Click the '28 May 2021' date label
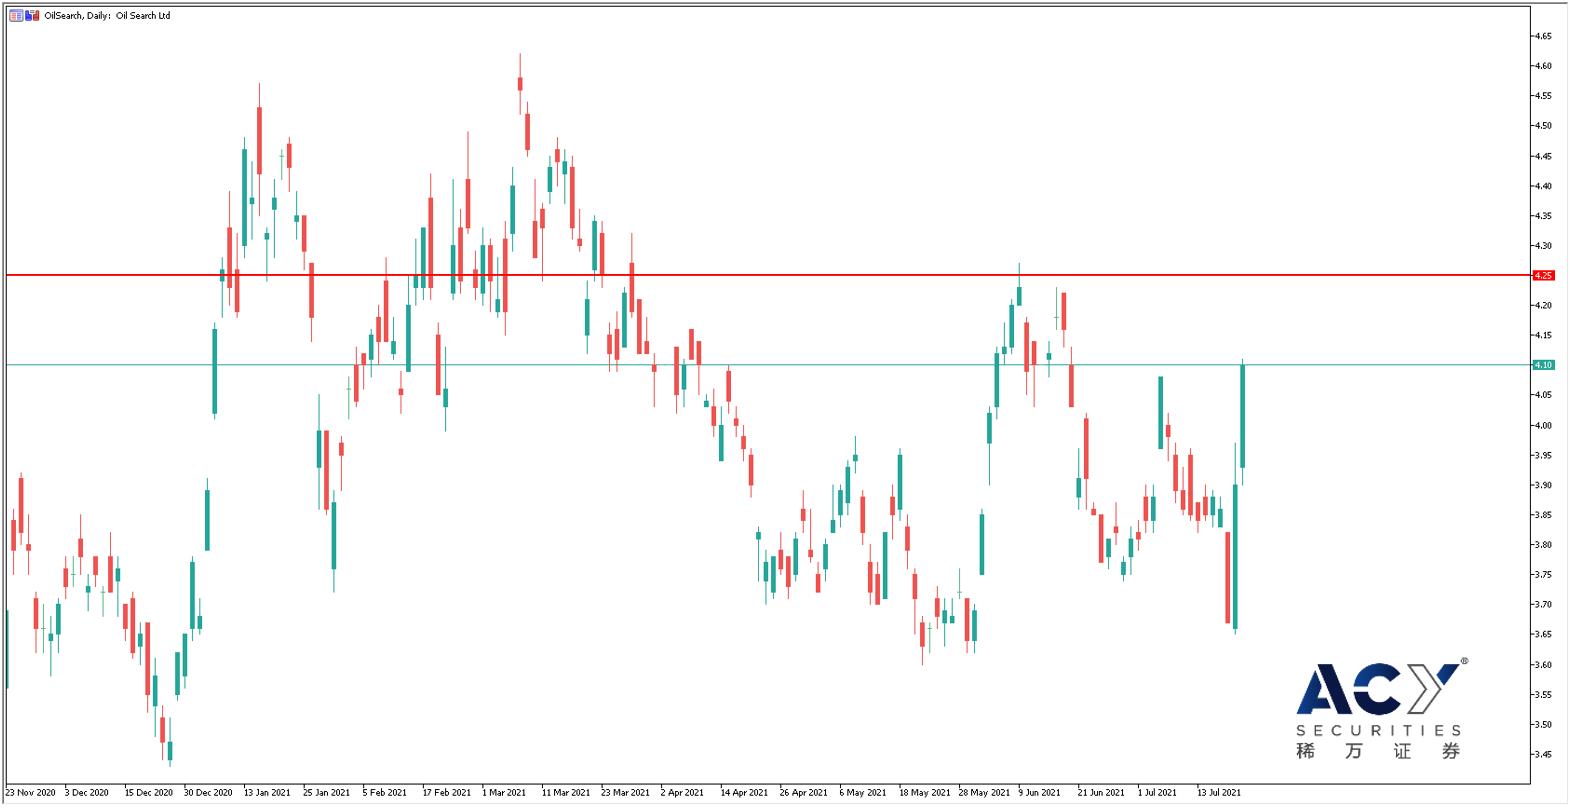Viewport: 1569px width, 808px height. coord(984,793)
